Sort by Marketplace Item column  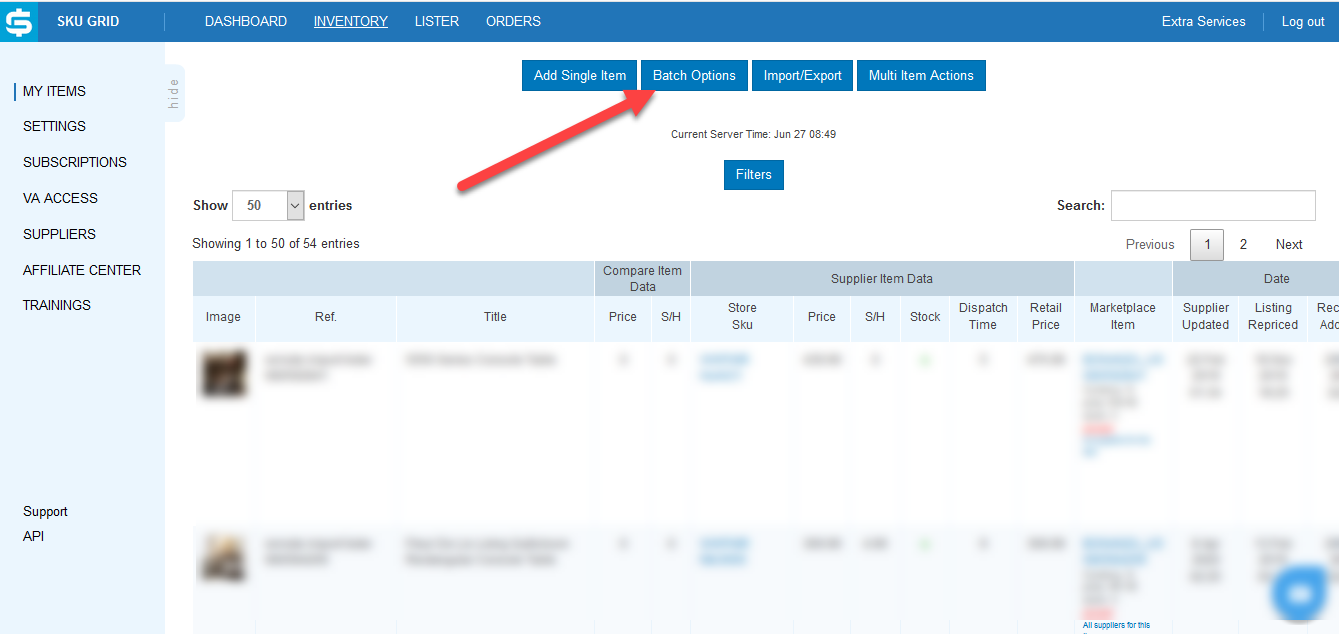1123,317
